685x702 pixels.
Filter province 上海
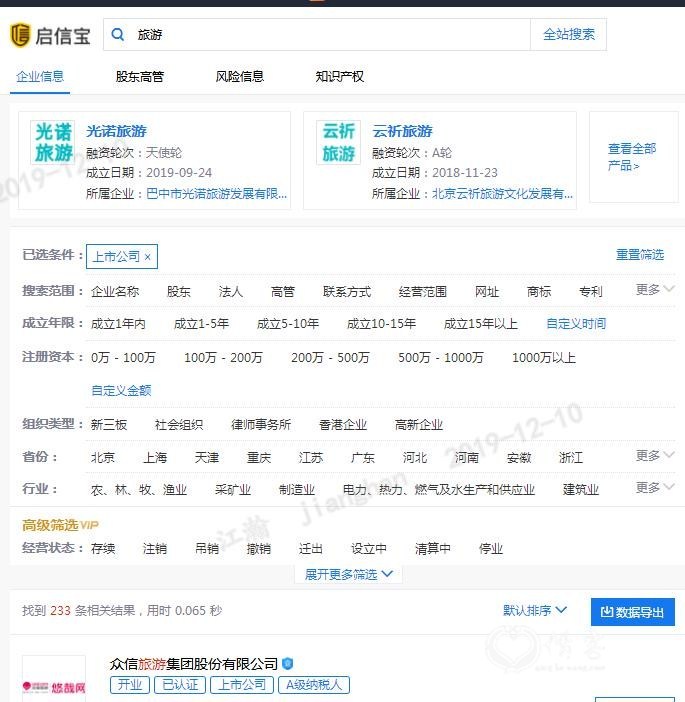pyautogui.click(x=155, y=458)
